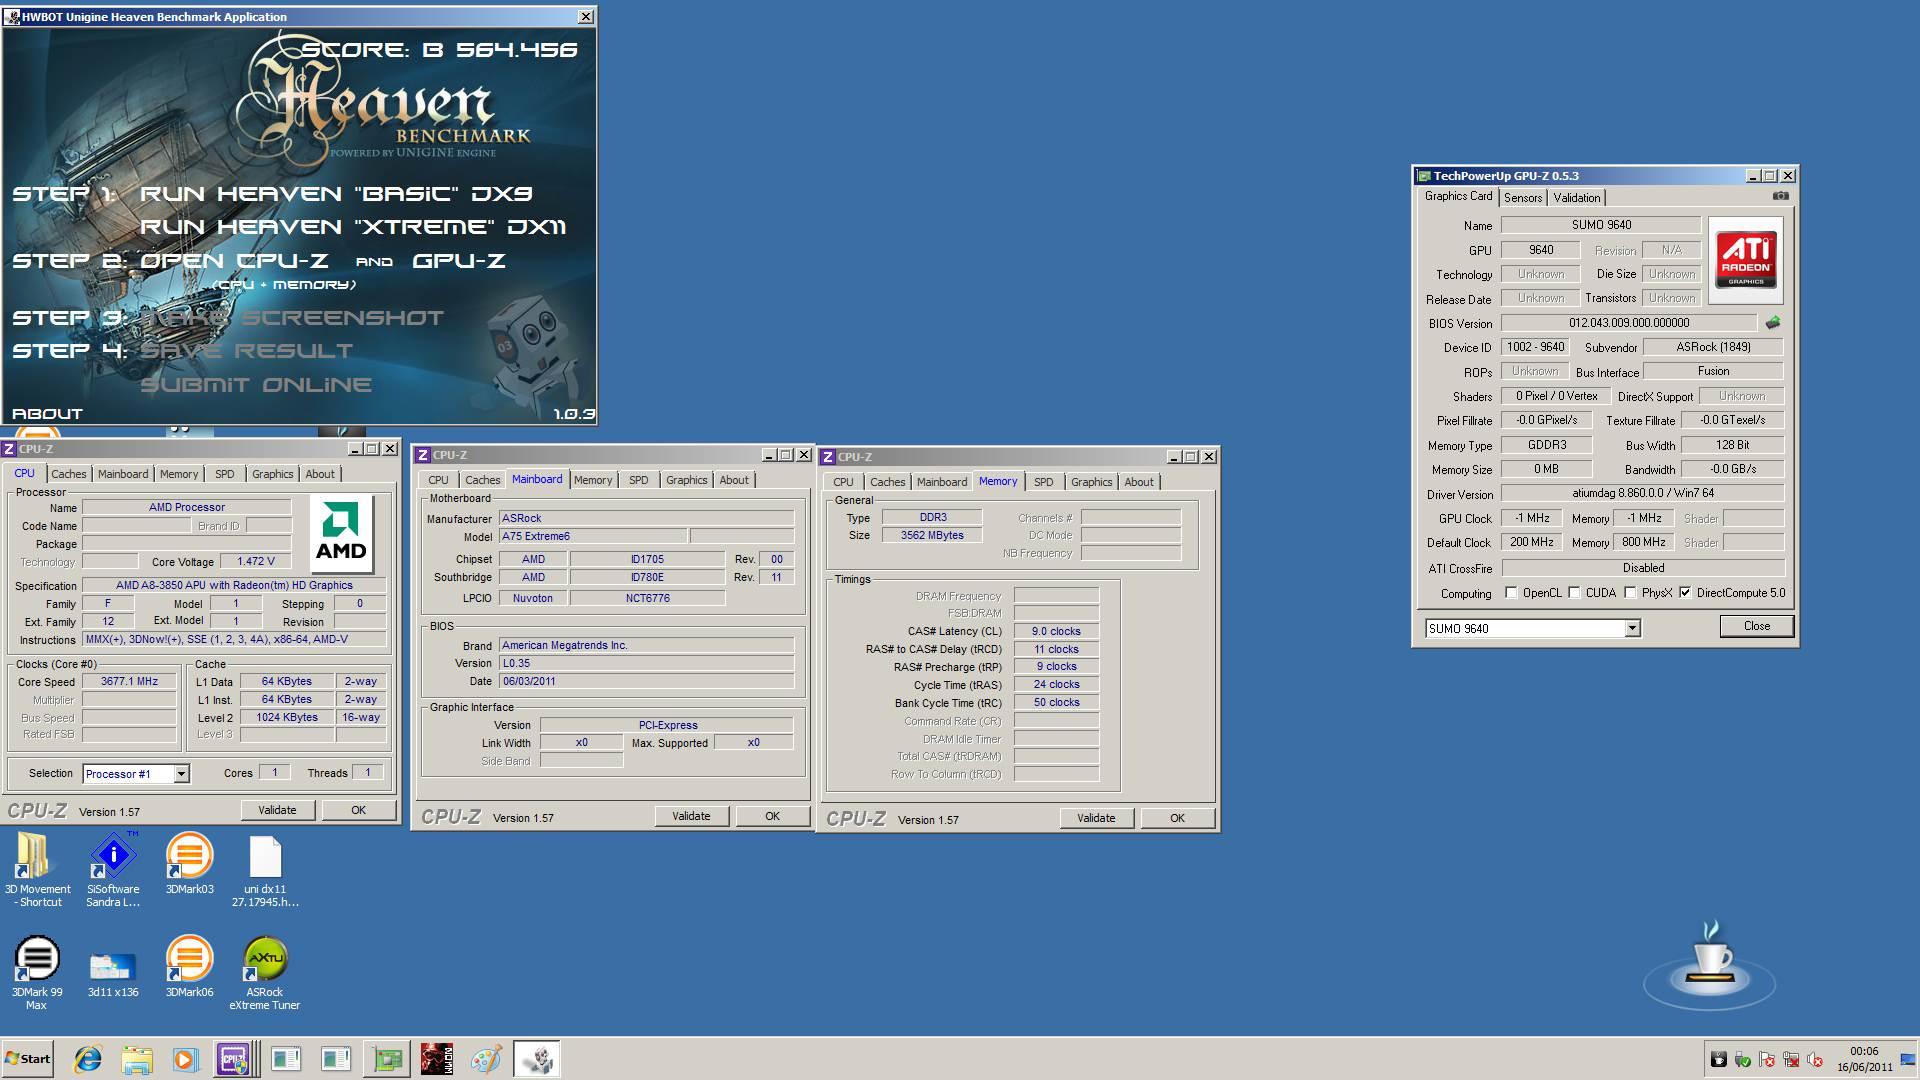Launch SiSoftware Sandra Lite desktop icon
The height and width of the screenshot is (1080, 1920).
click(x=113, y=868)
